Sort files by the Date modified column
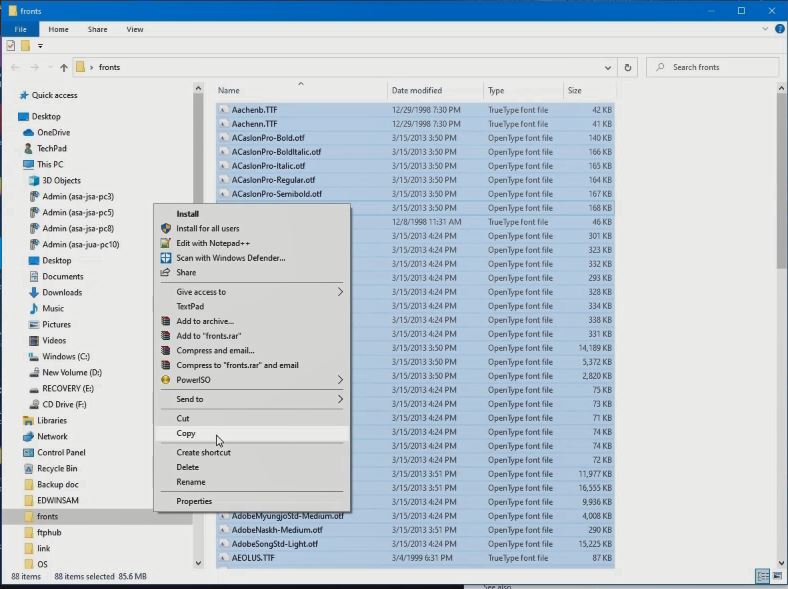Screen dimensions: 788x589 [x=417, y=90]
